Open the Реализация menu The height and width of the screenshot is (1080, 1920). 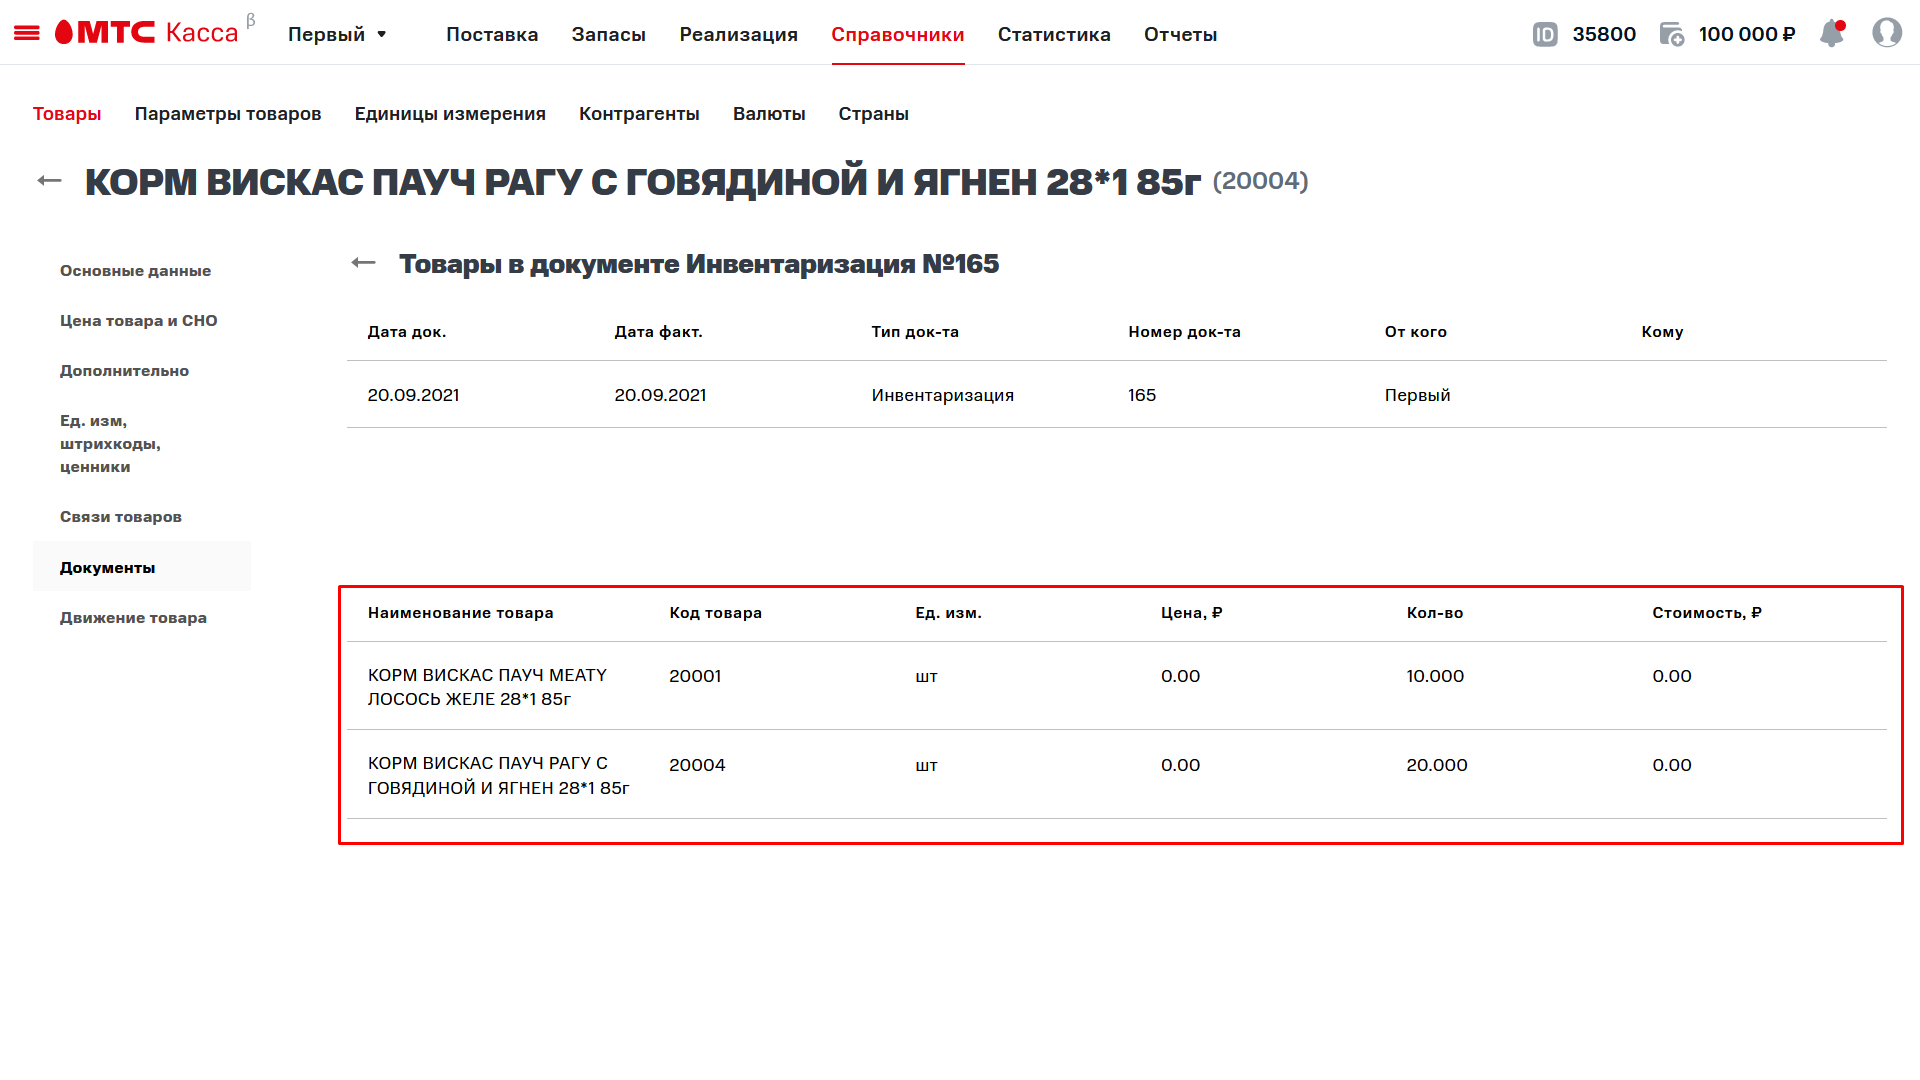[739, 34]
